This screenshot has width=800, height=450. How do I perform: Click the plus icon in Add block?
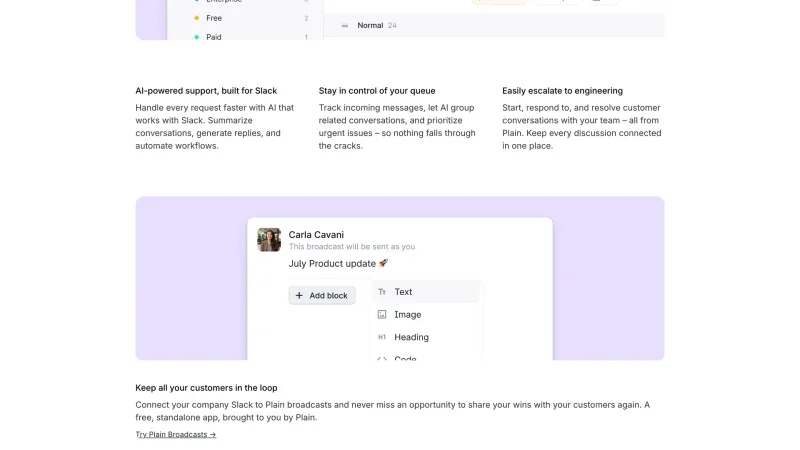coord(299,295)
